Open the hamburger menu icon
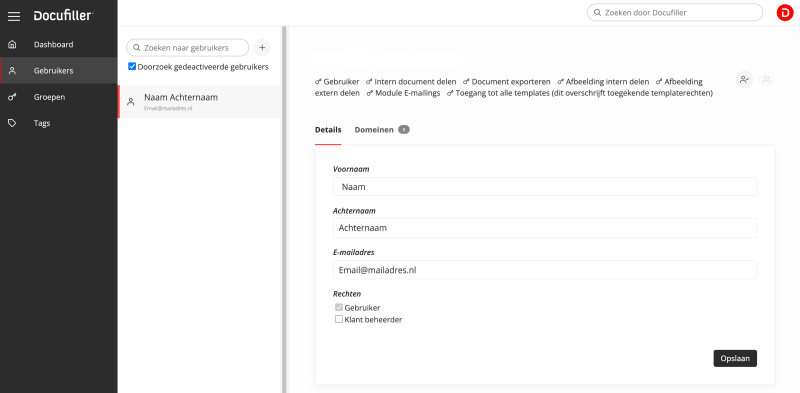Image resolution: width=800 pixels, height=393 pixels. [x=14, y=16]
